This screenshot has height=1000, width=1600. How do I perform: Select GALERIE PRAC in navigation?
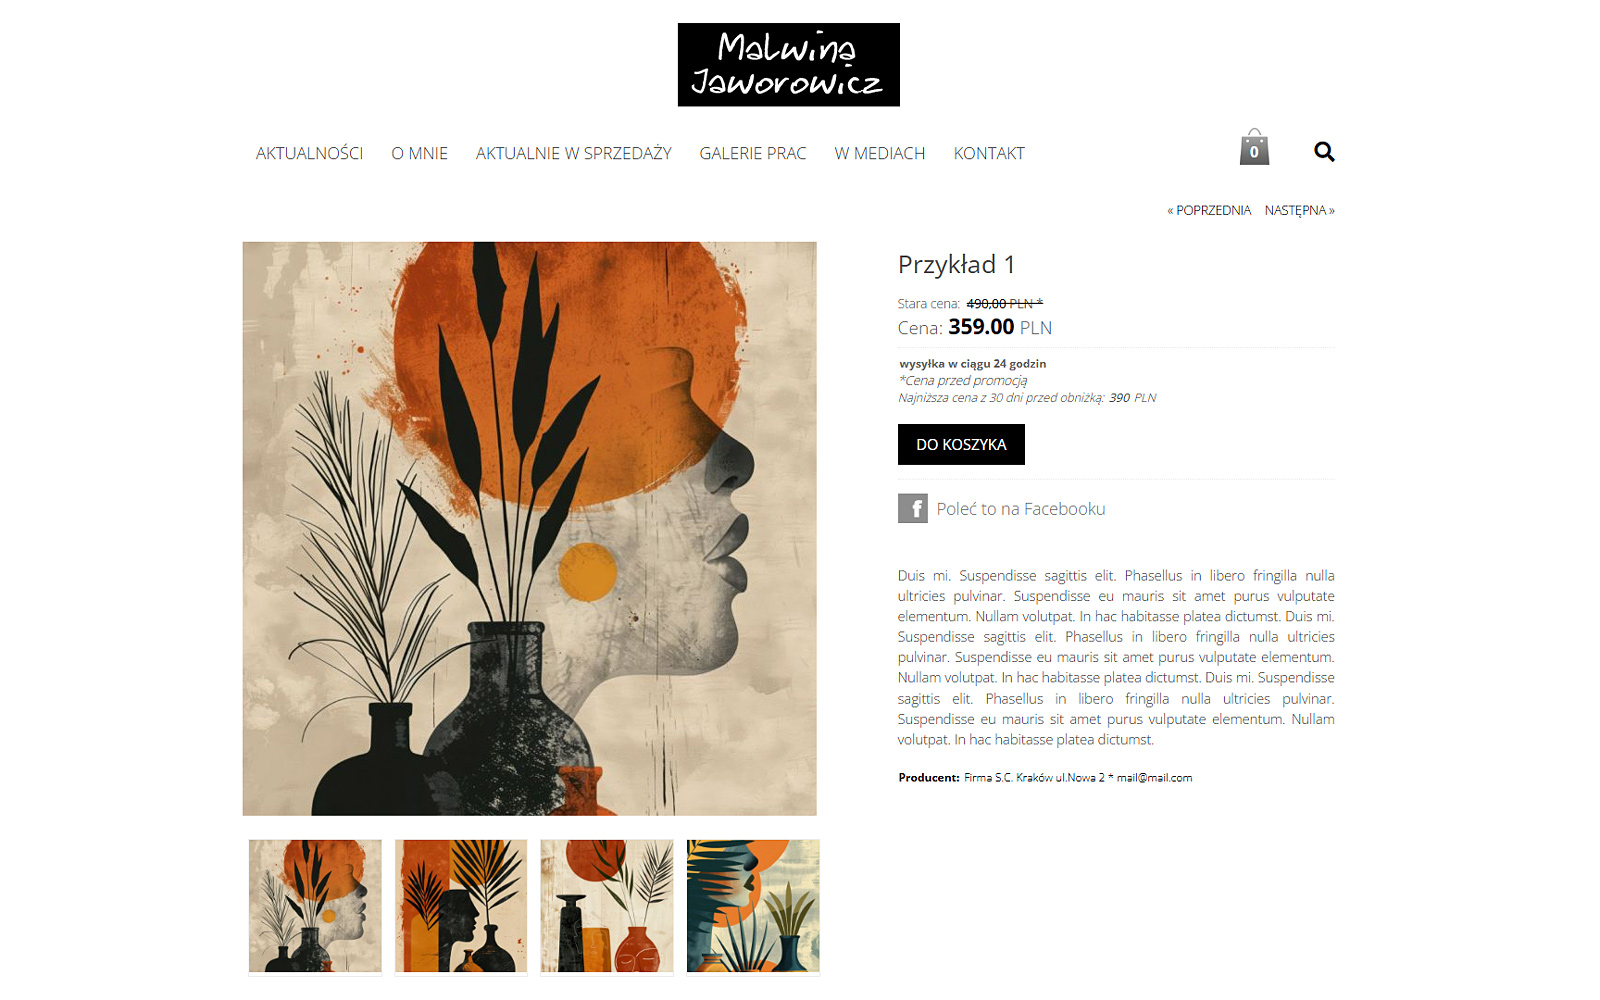[x=752, y=153]
